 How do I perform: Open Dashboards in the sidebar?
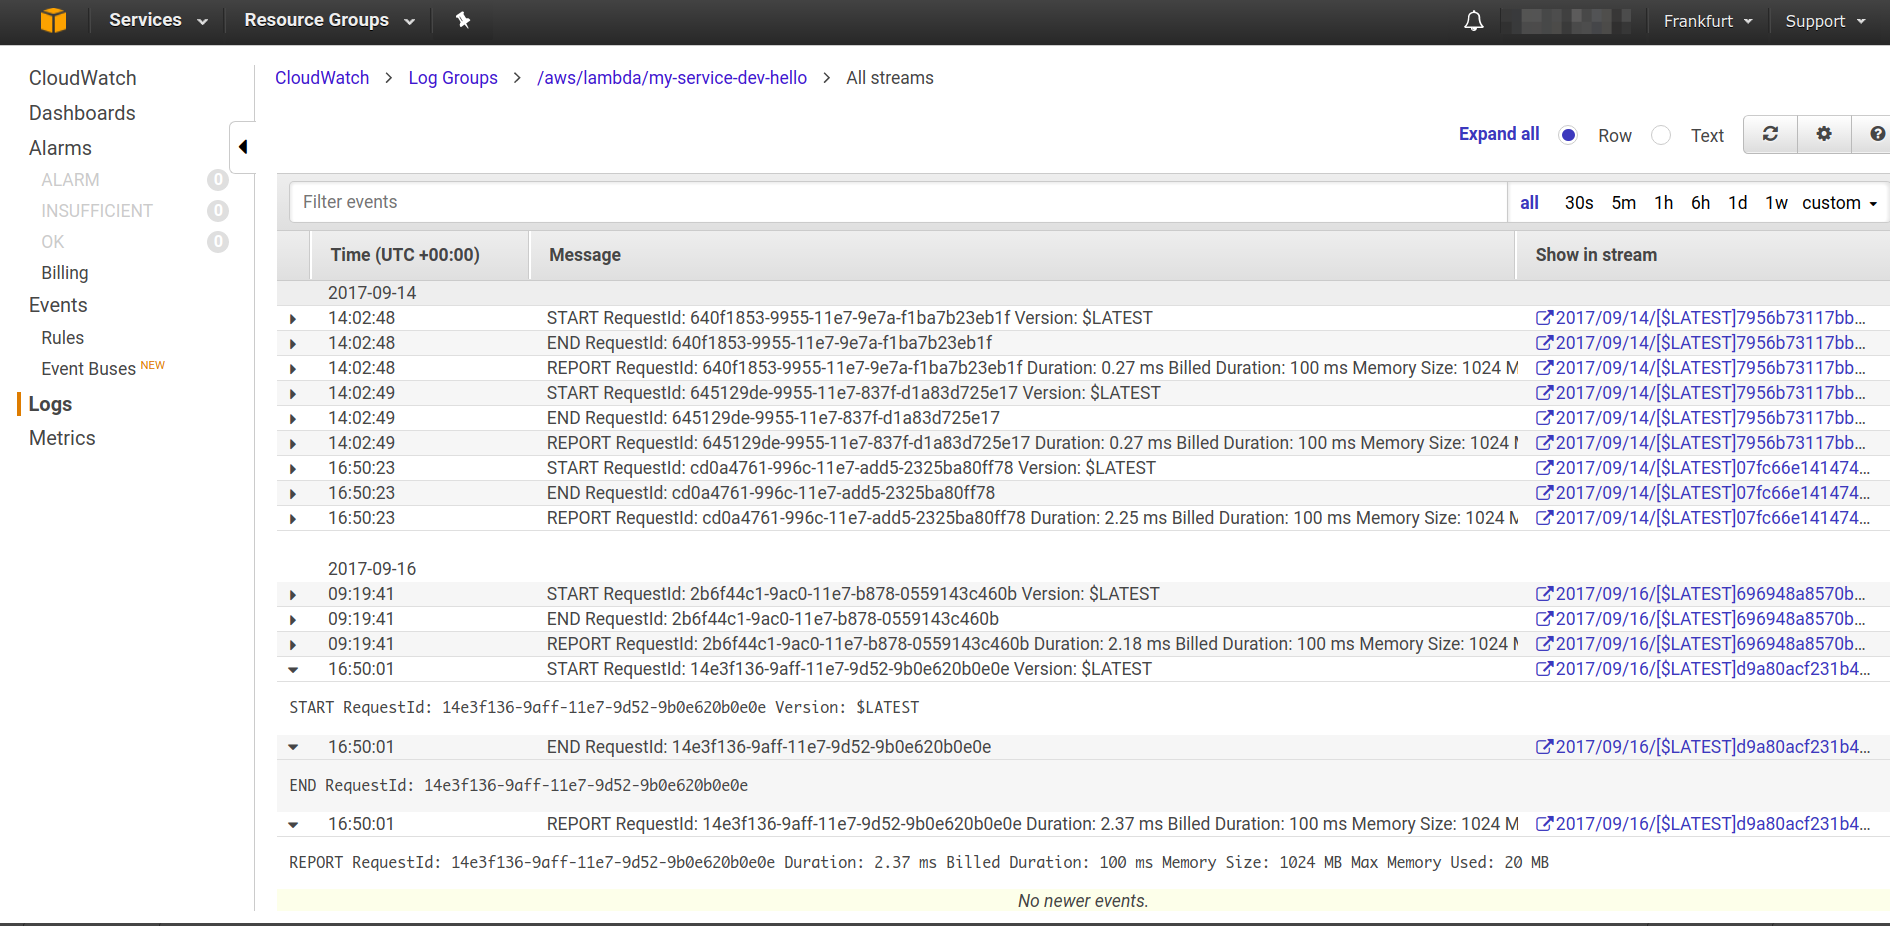pos(82,113)
